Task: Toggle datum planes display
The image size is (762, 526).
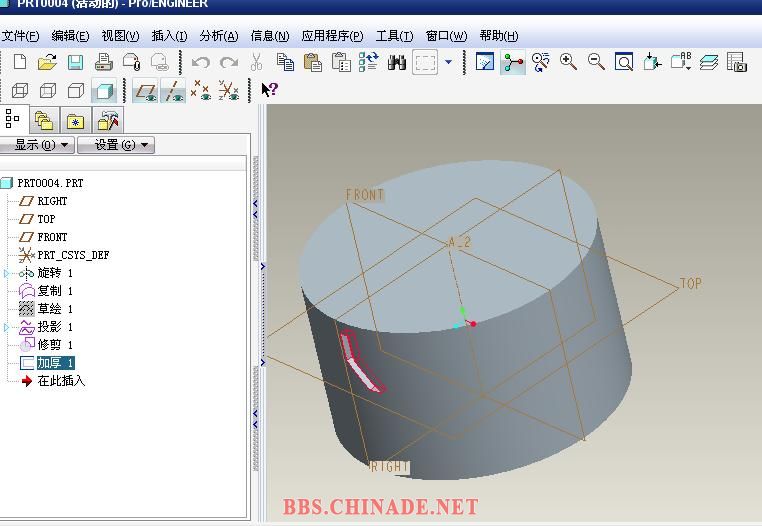Action: pos(145,92)
